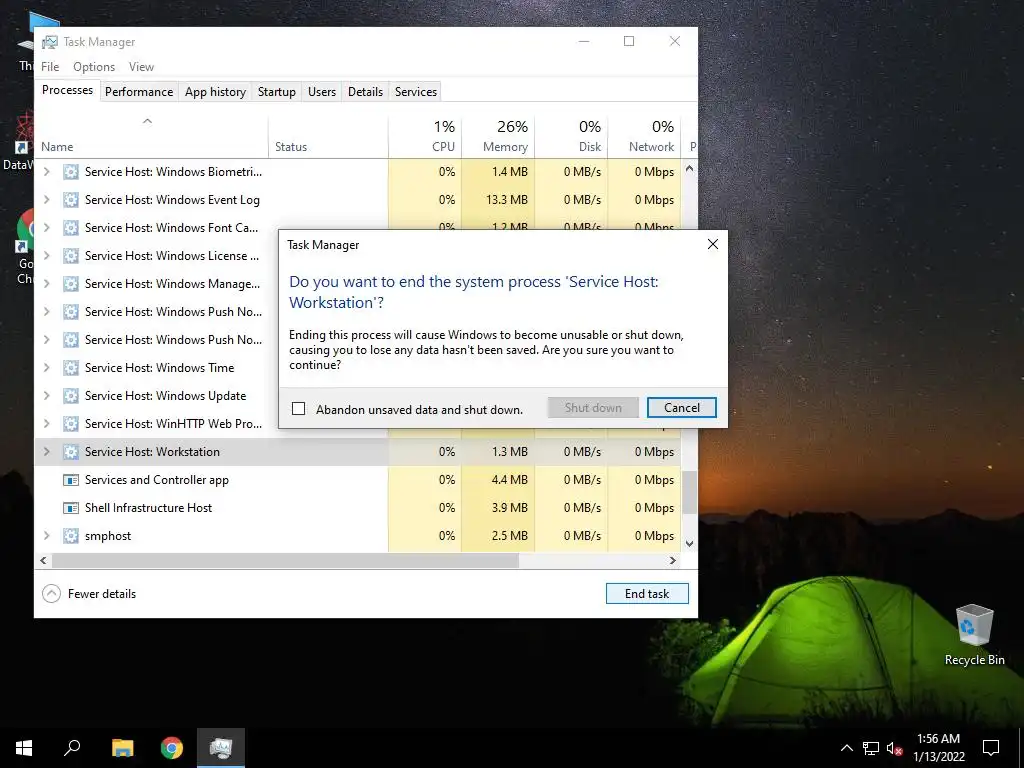
Task: Click the smphost gear icon
Action: coord(71,536)
